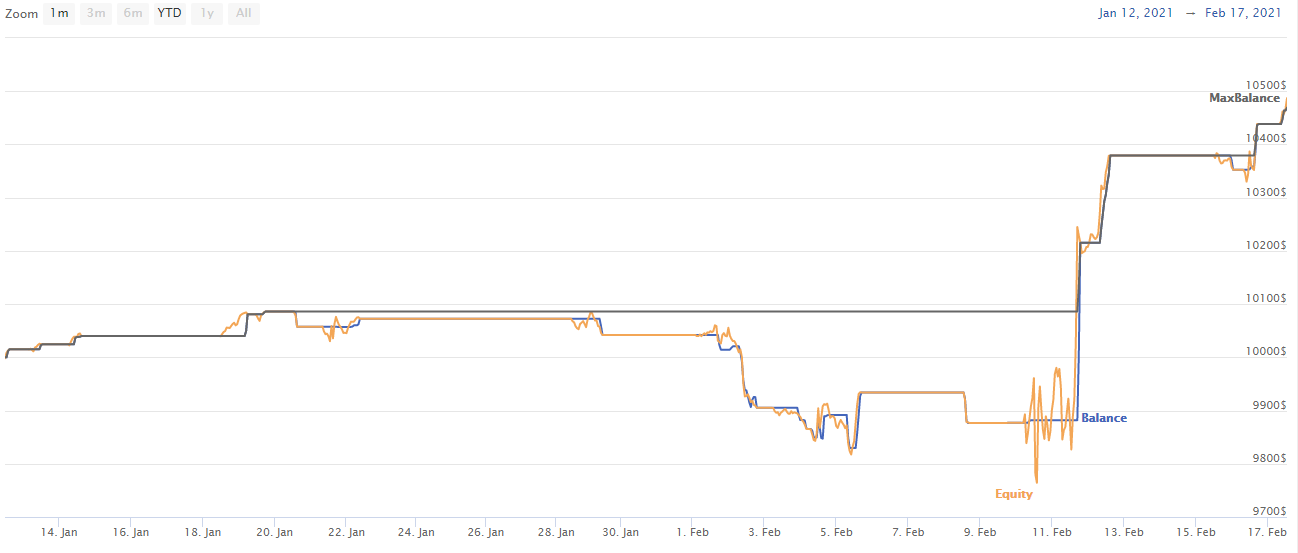1298x553 pixels.
Task: Click the 9700$ y-axis label
Action: coord(1270,511)
